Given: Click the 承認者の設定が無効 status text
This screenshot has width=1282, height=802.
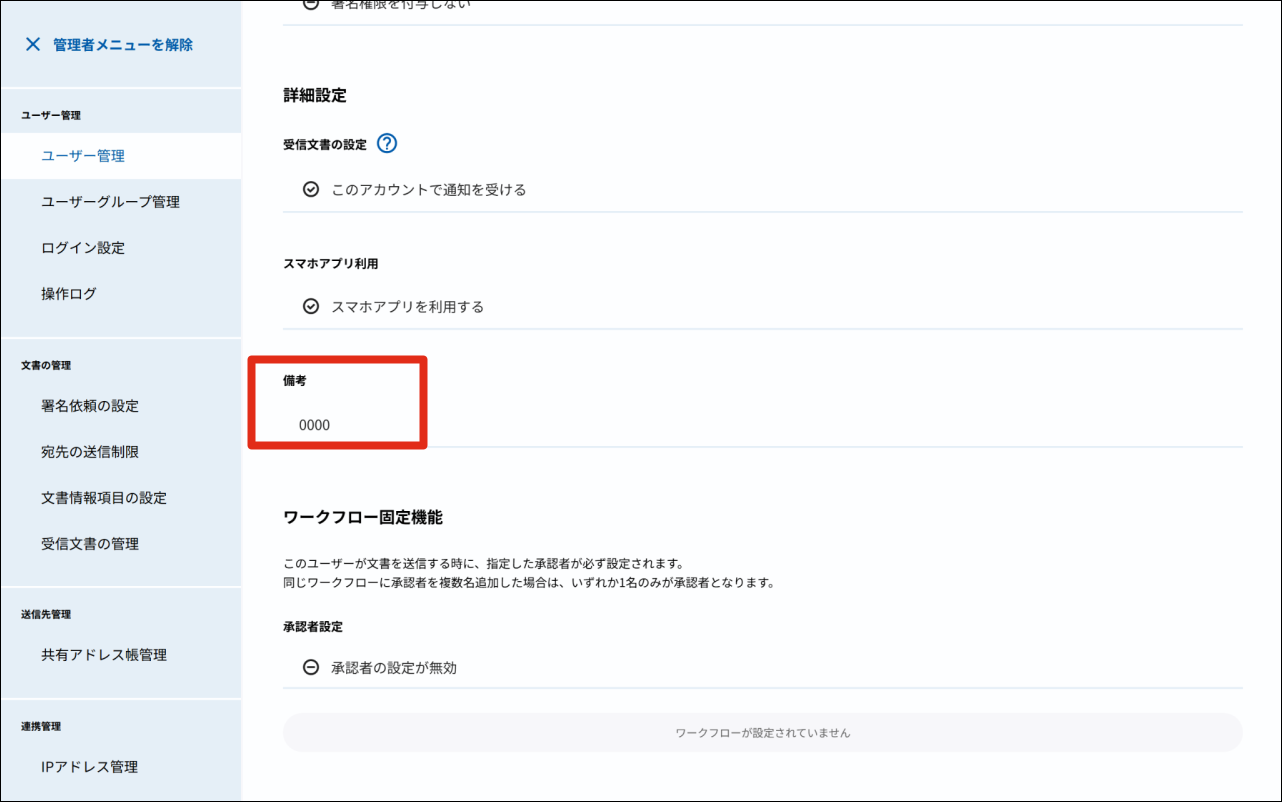Looking at the screenshot, I should coord(394,668).
